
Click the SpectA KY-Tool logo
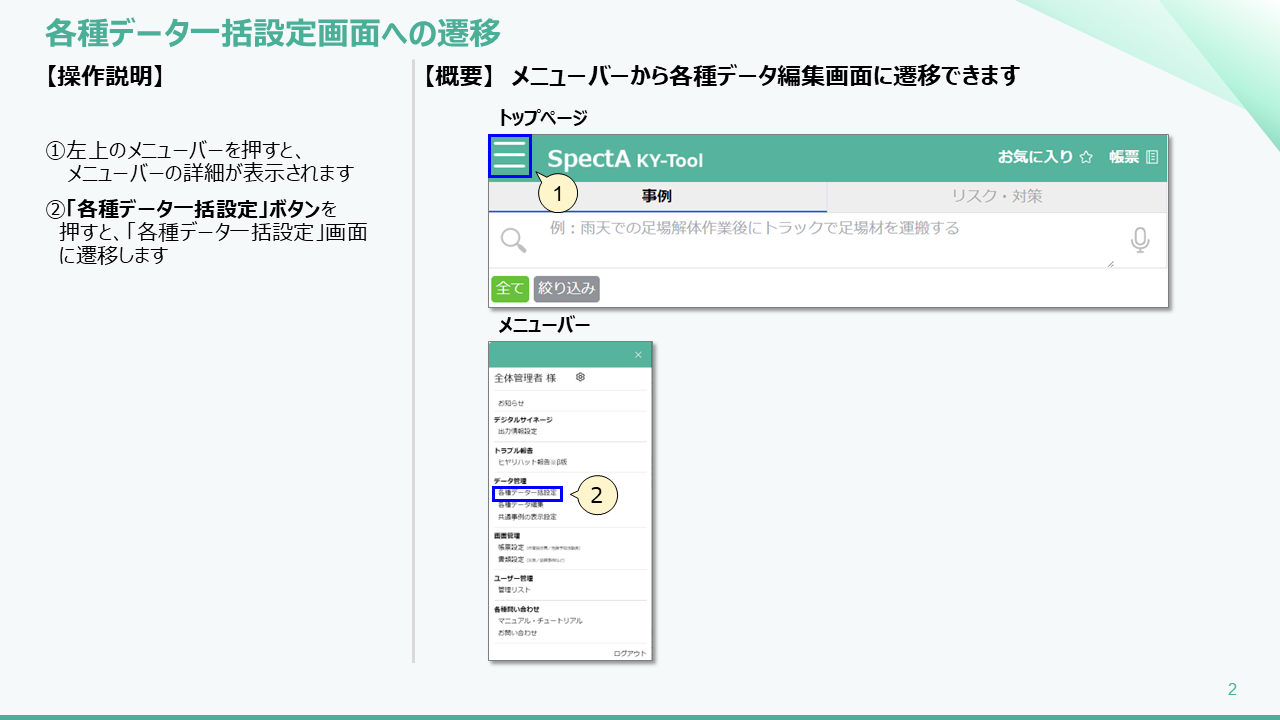[x=624, y=159]
